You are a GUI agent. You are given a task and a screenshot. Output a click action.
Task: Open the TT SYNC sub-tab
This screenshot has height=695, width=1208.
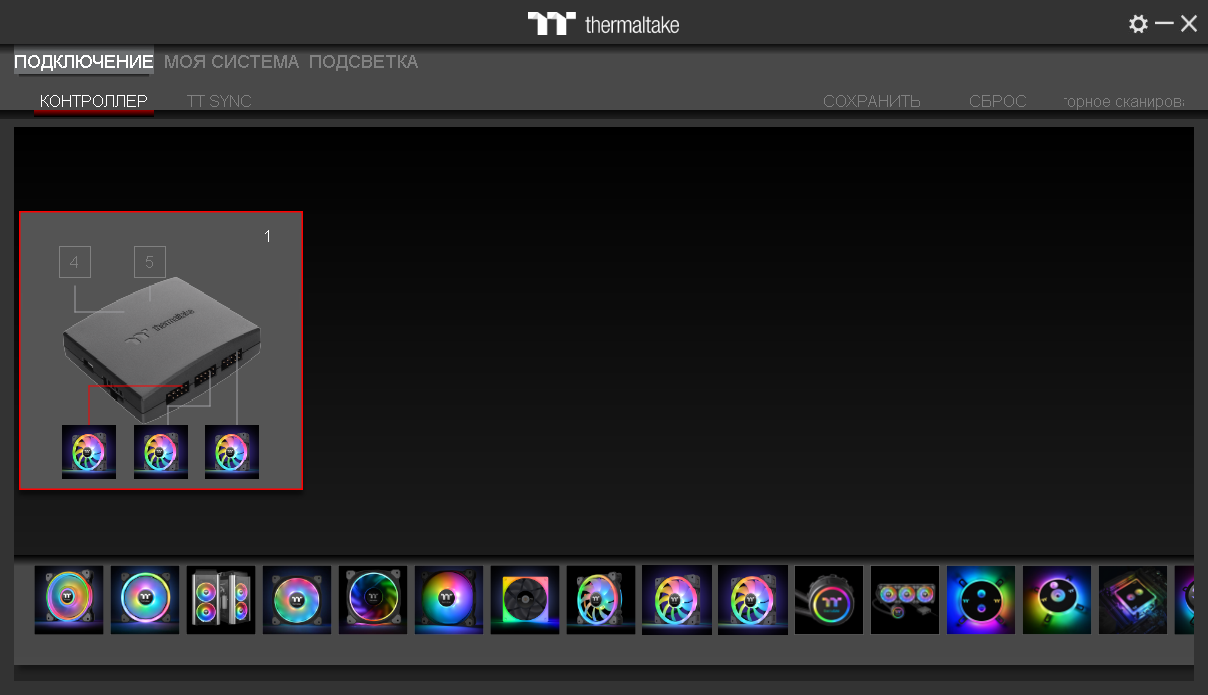[x=219, y=101]
